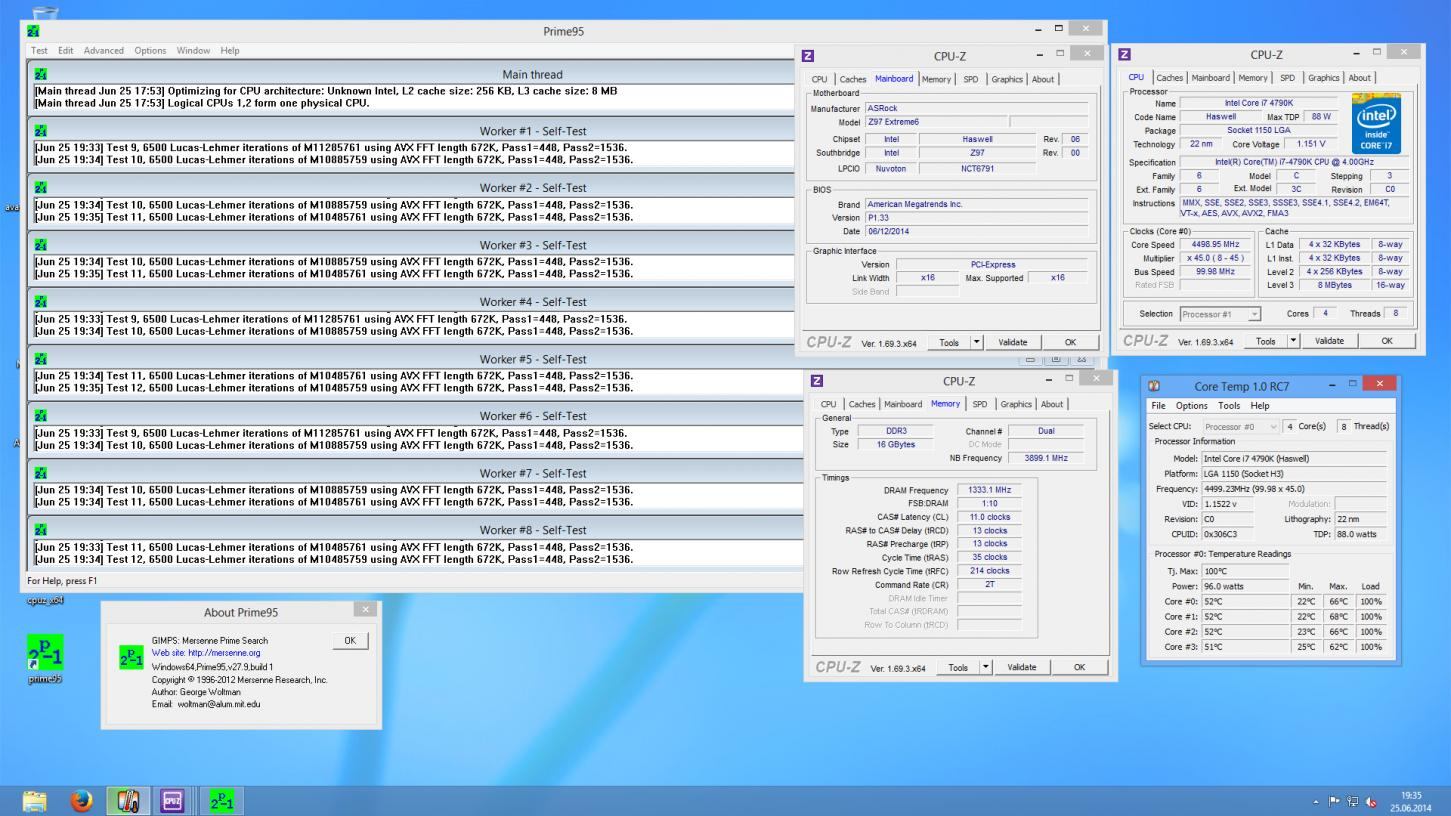Click the Core Temp title bar icon
The width and height of the screenshot is (1451, 816).
pyautogui.click(x=1154, y=386)
